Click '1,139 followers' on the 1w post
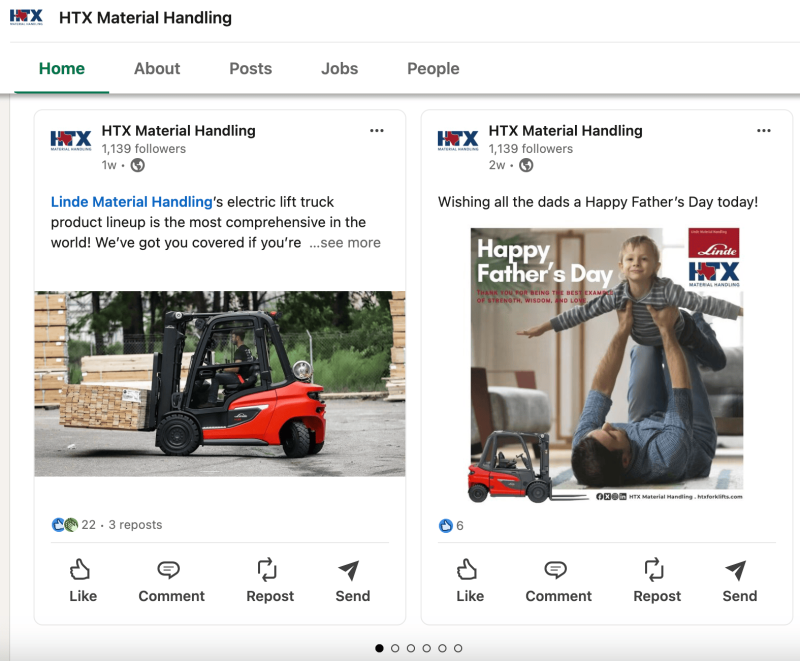The image size is (800, 661). 144,149
